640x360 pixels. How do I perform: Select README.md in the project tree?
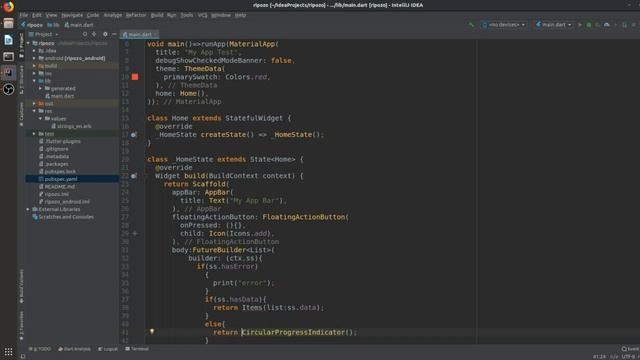[x=59, y=187]
